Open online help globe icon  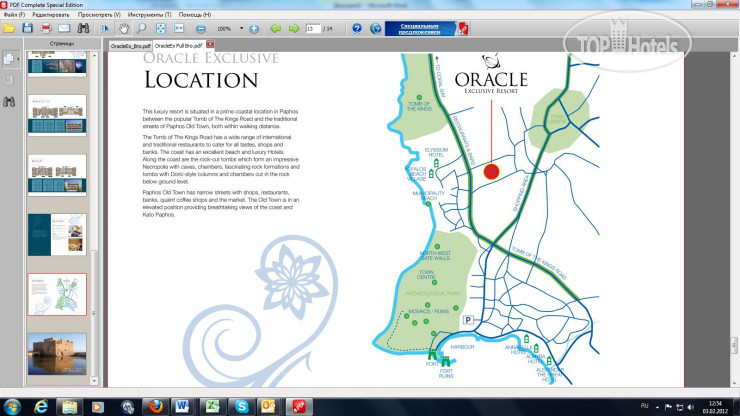(376, 28)
